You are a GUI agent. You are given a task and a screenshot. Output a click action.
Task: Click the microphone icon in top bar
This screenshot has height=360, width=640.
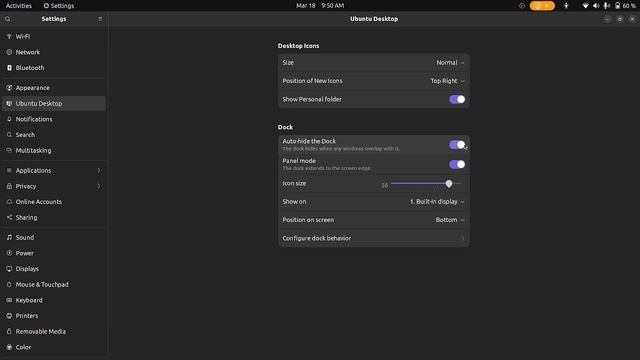(x=607, y=6)
